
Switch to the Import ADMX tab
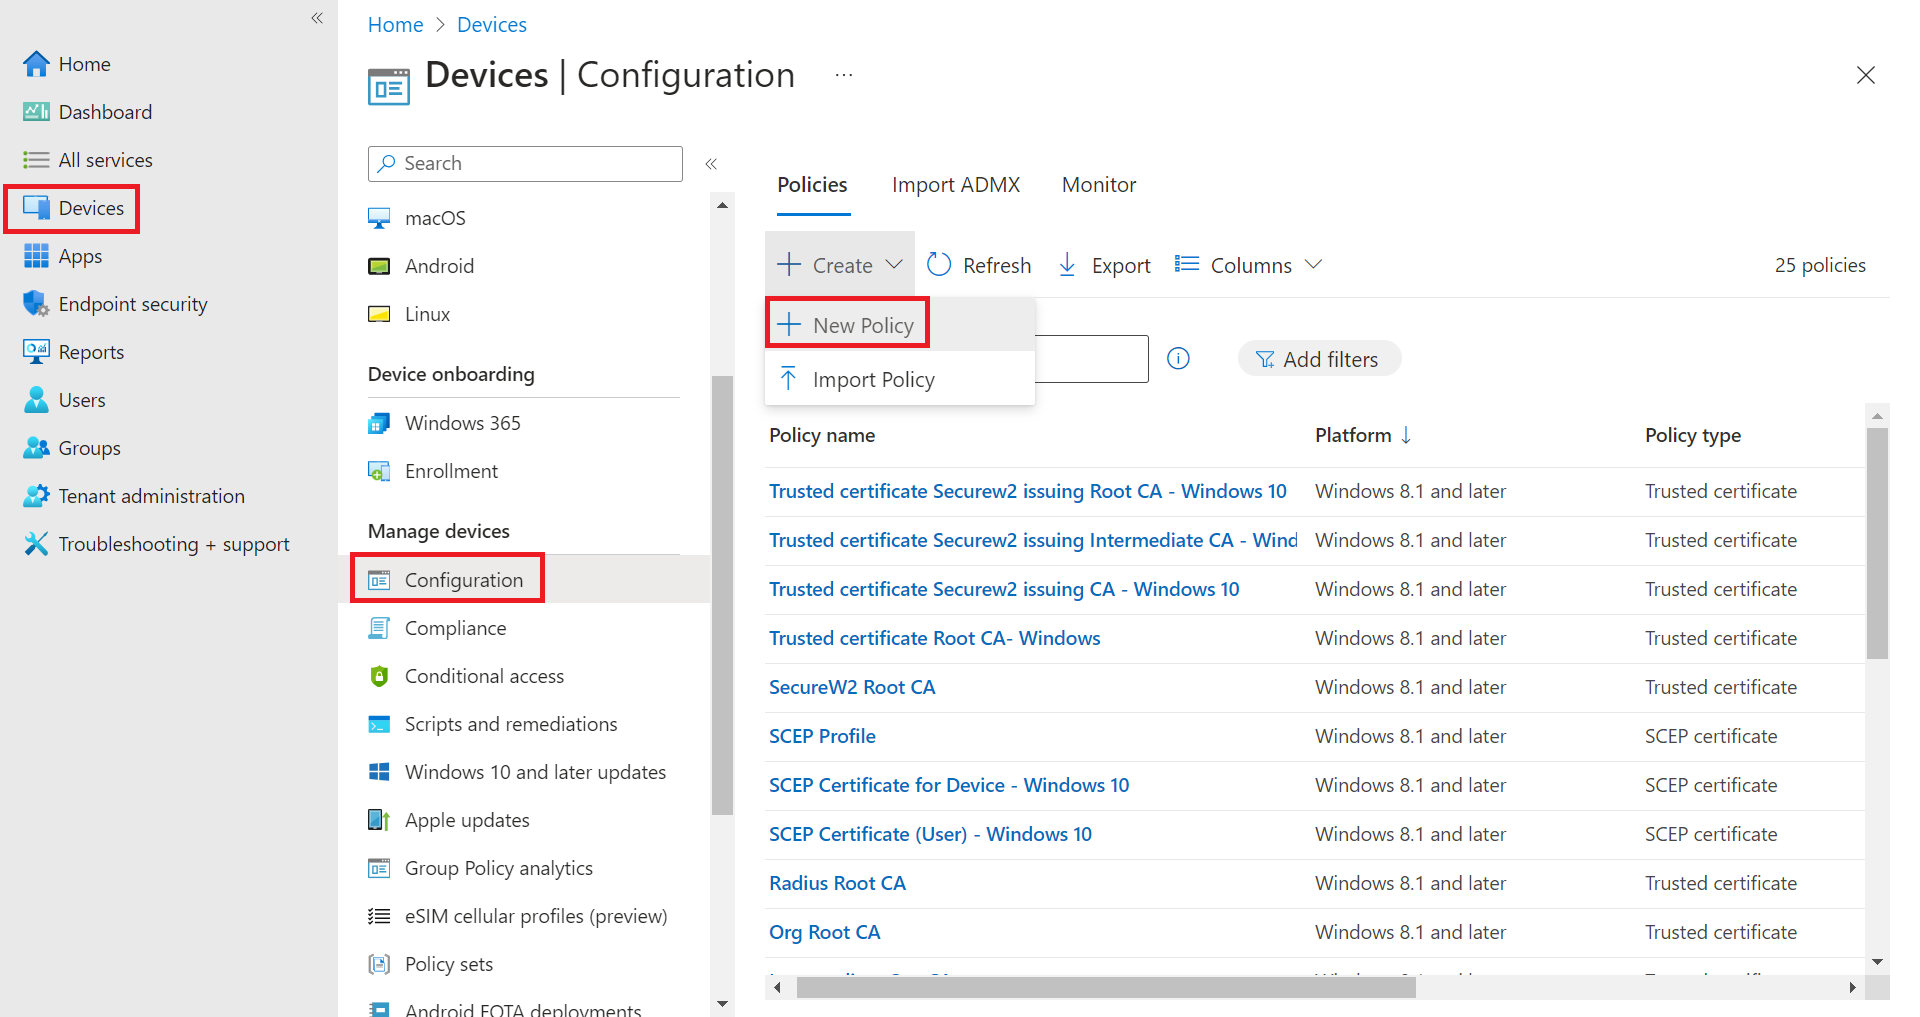tap(956, 185)
